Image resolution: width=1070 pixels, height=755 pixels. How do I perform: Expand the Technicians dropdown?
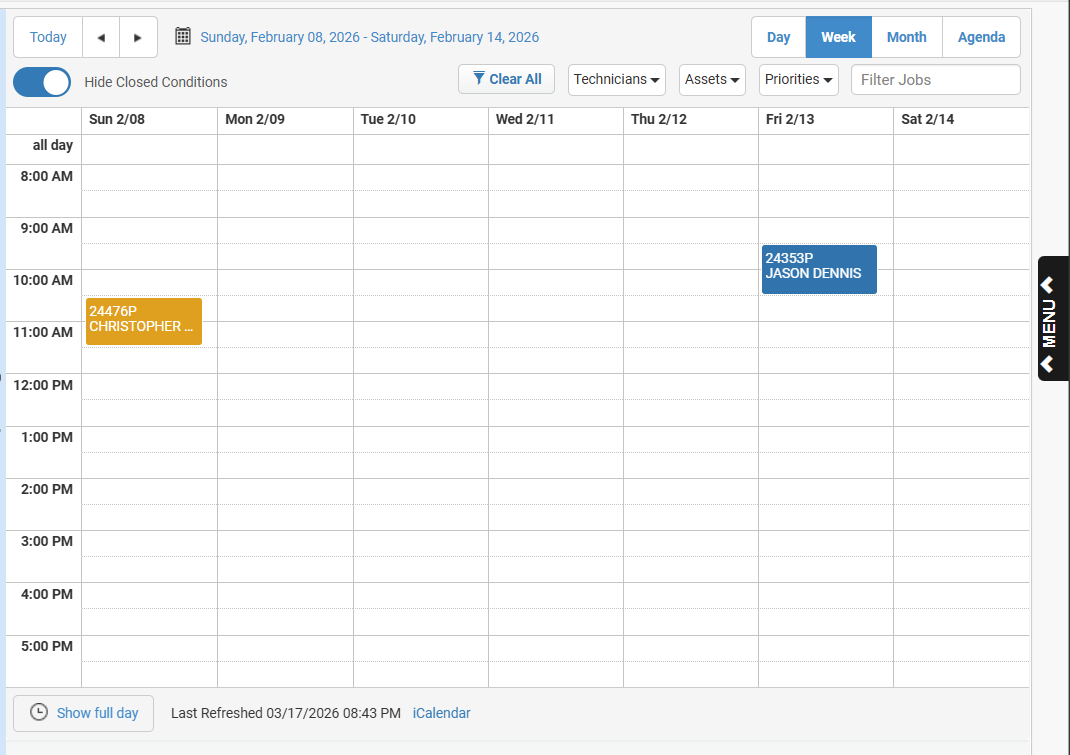tap(617, 80)
